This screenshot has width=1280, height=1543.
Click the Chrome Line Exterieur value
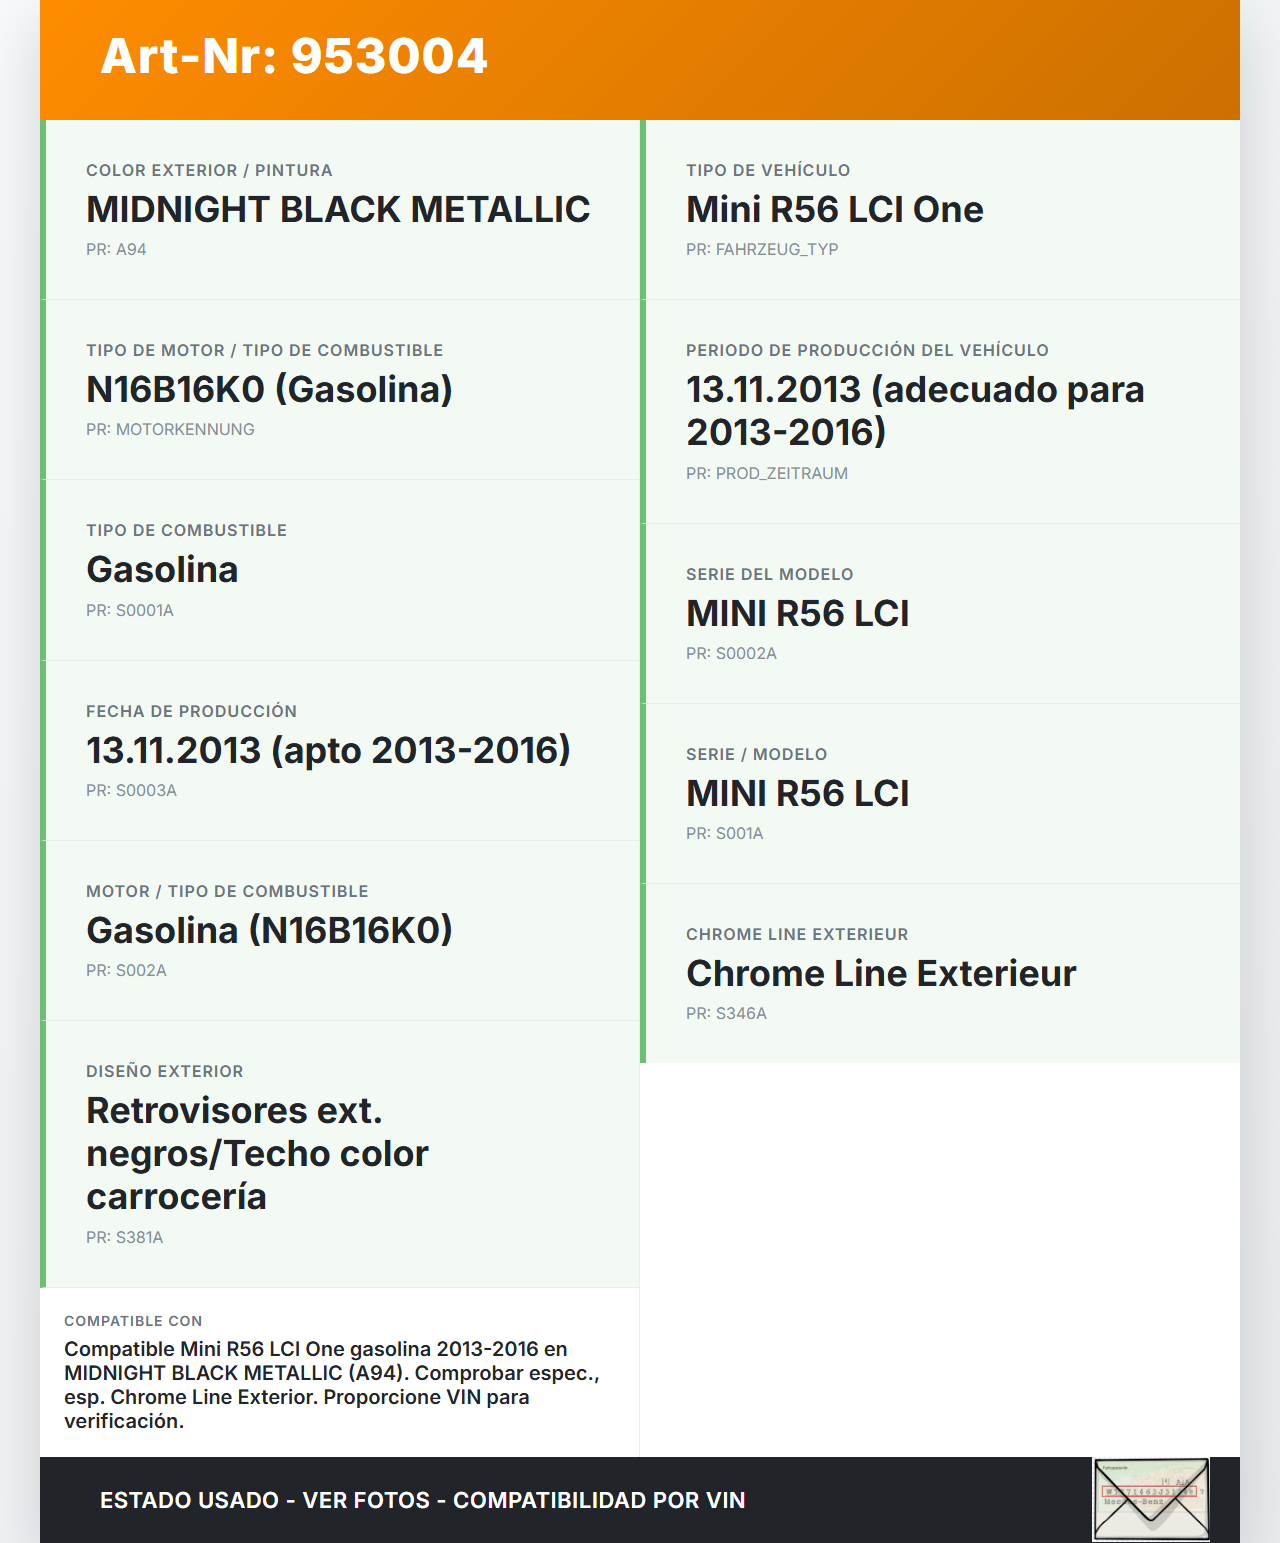880,974
